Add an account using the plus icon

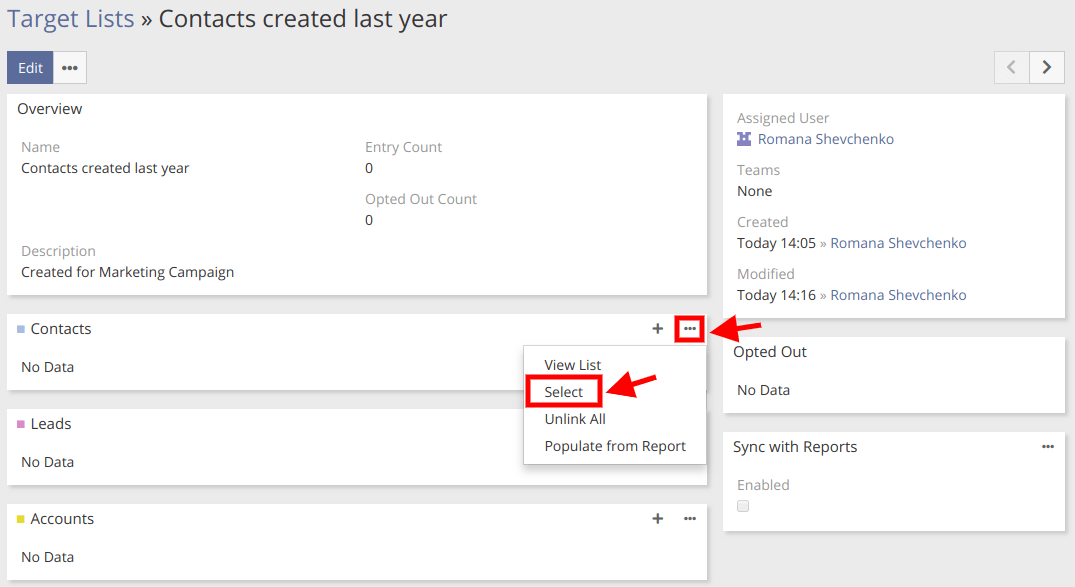click(x=657, y=518)
